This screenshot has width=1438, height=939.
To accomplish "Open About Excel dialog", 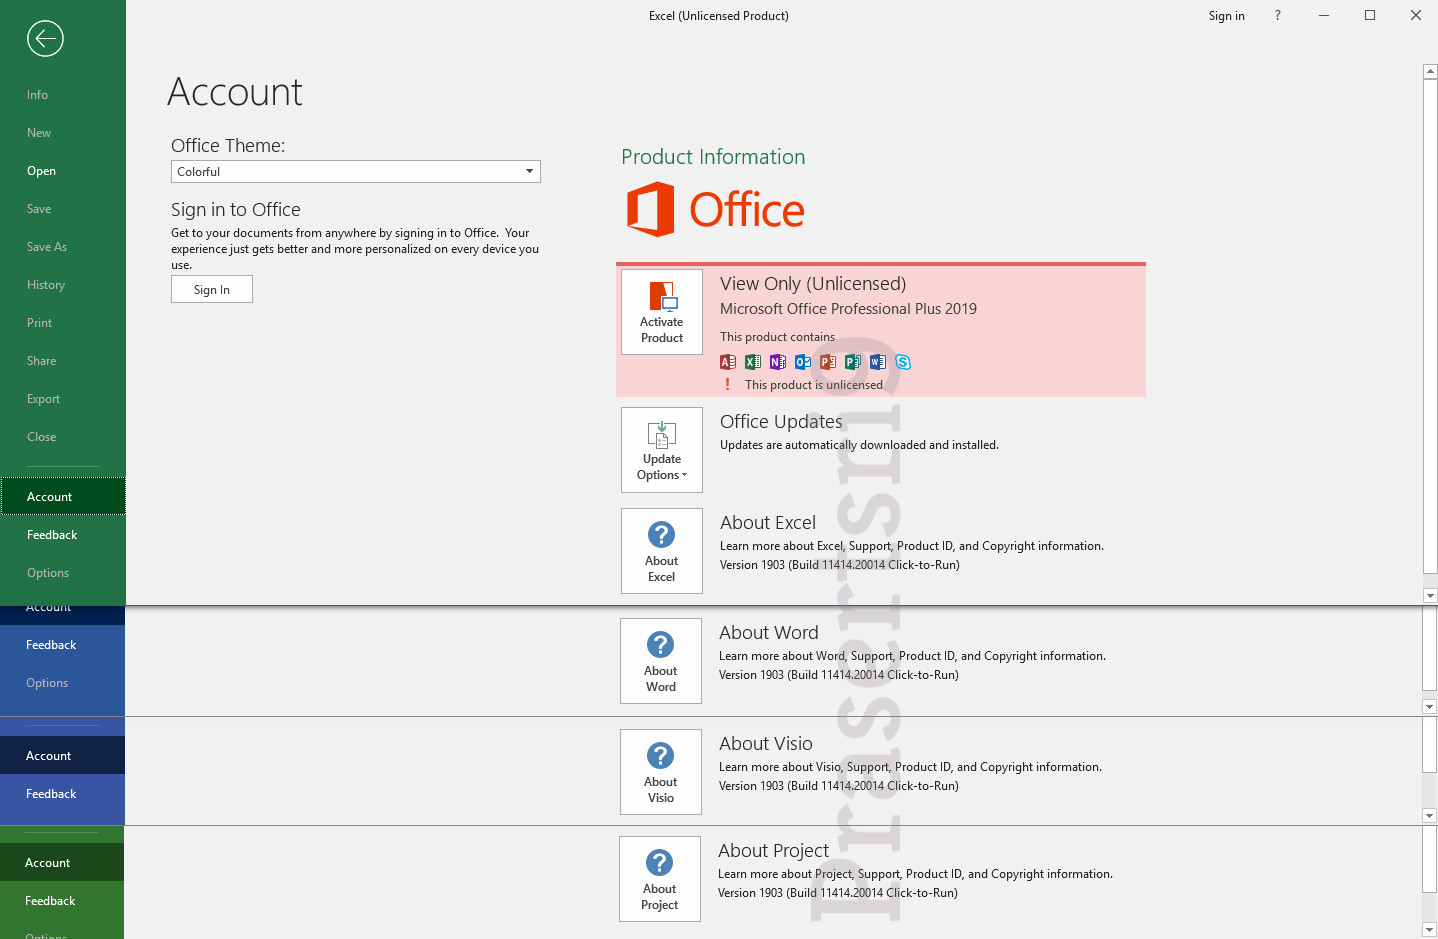I will (x=662, y=551).
